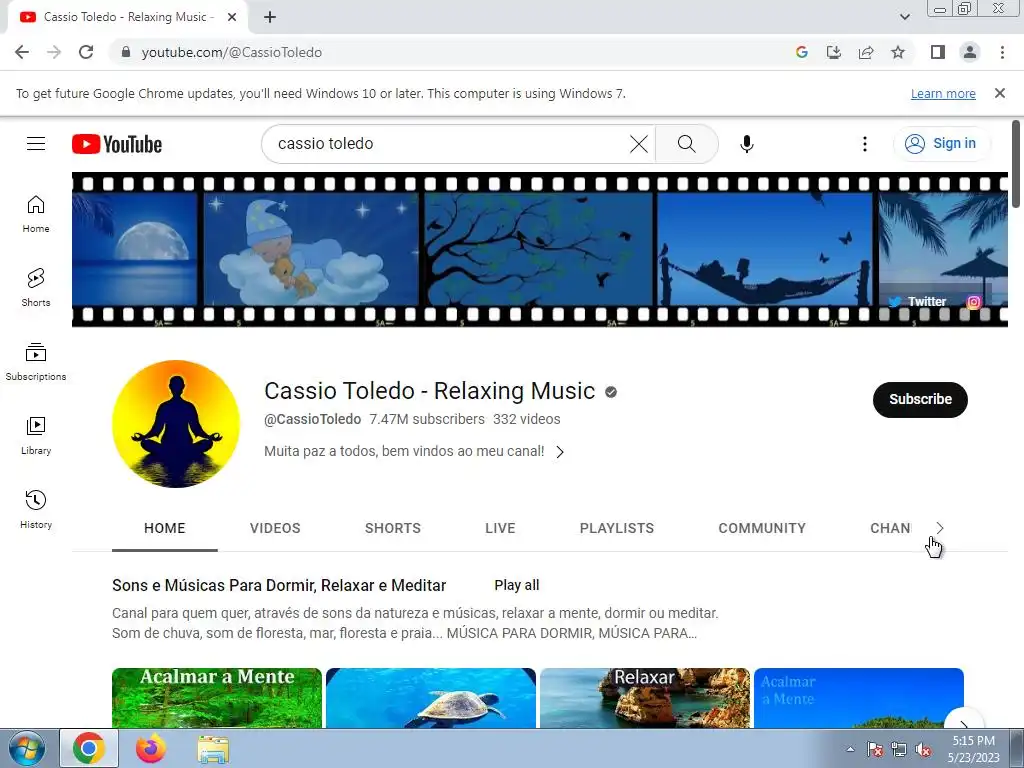
Task: Open Home in the left sidebar
Action: [36, 214]
